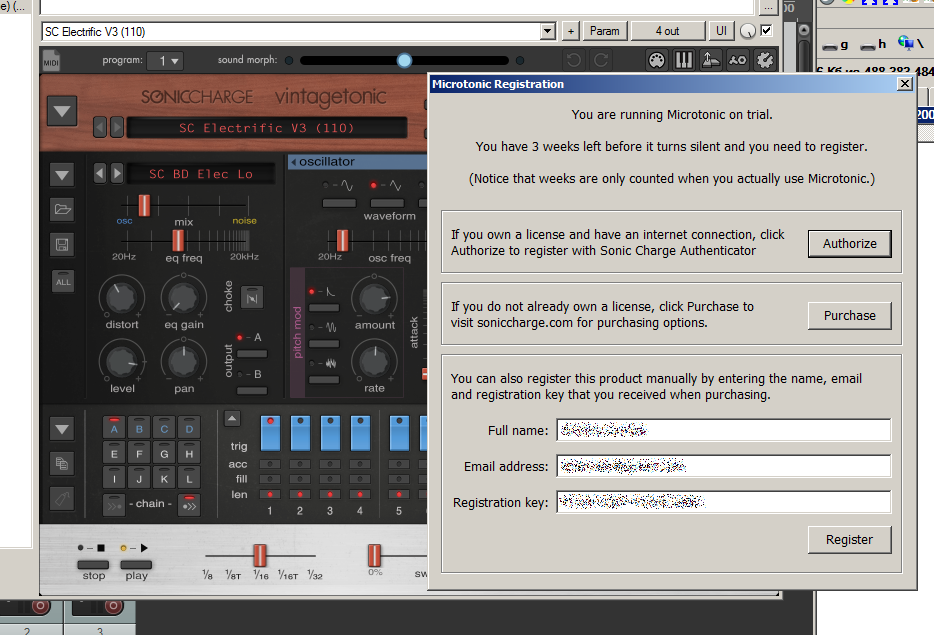
Task: Click the UI button
Action: click(x=721, y=31)
